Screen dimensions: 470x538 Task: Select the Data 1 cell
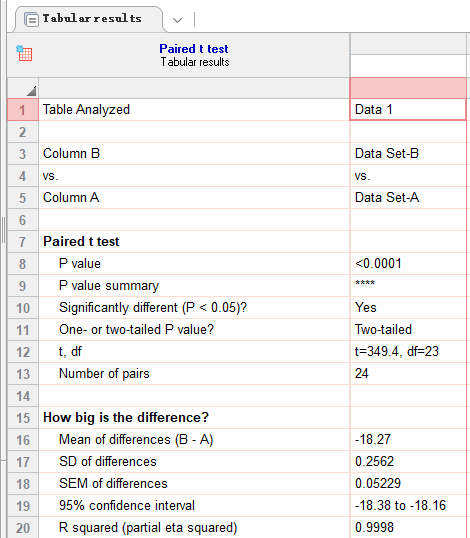pos(408,110)
